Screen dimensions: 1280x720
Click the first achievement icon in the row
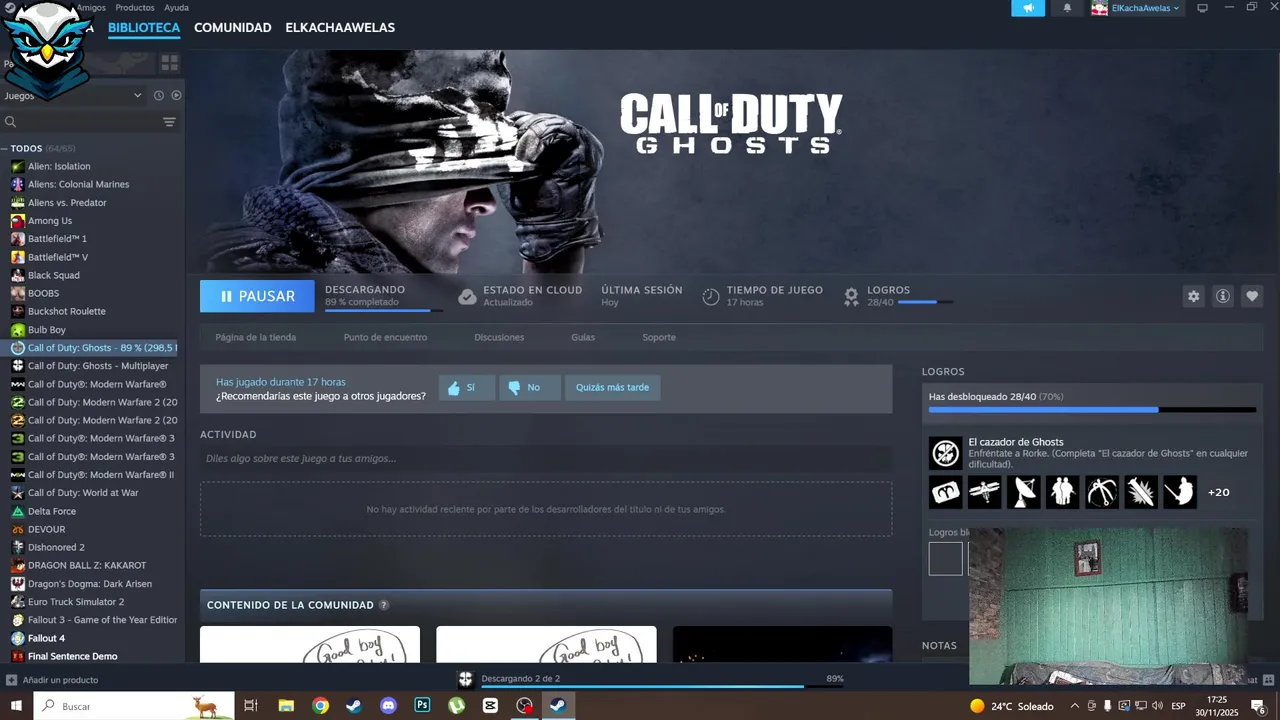pyautogui.click(x=945, y=492)
